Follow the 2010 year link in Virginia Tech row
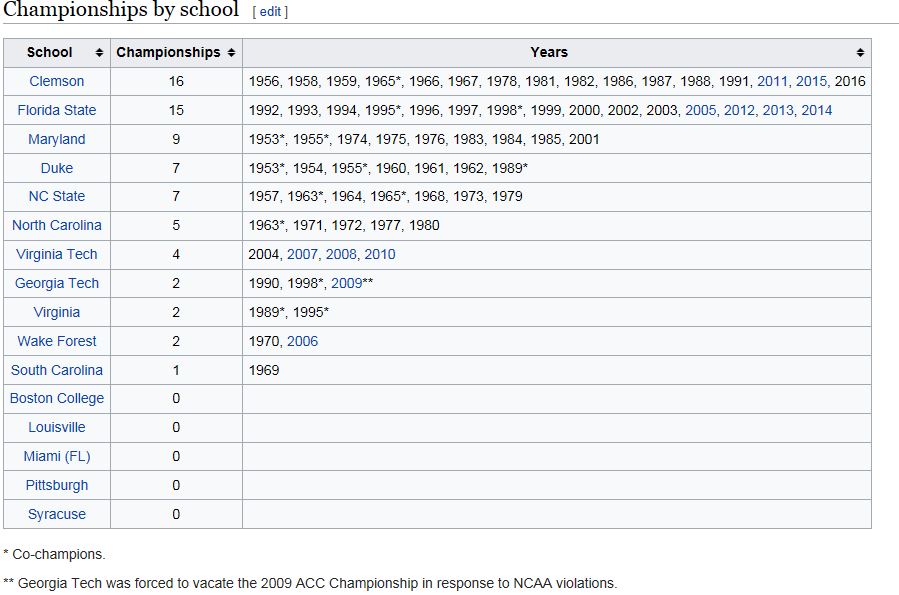Image resolution: width=899 pixels, height=595 pixels. [x=380, y=254]
